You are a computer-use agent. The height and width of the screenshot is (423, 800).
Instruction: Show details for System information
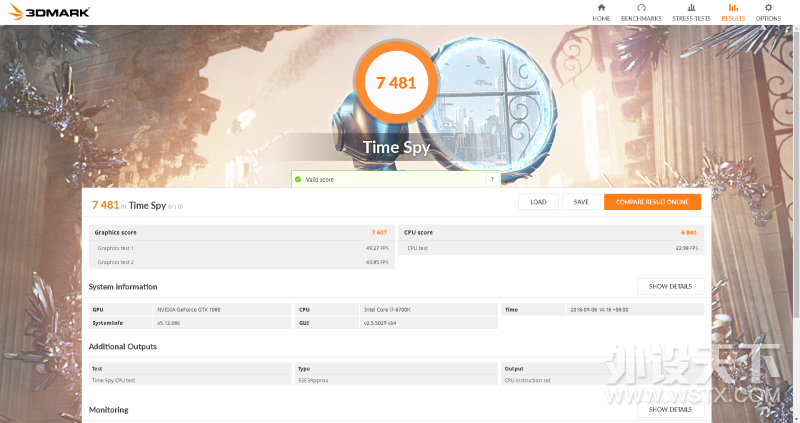click(670, 286)
